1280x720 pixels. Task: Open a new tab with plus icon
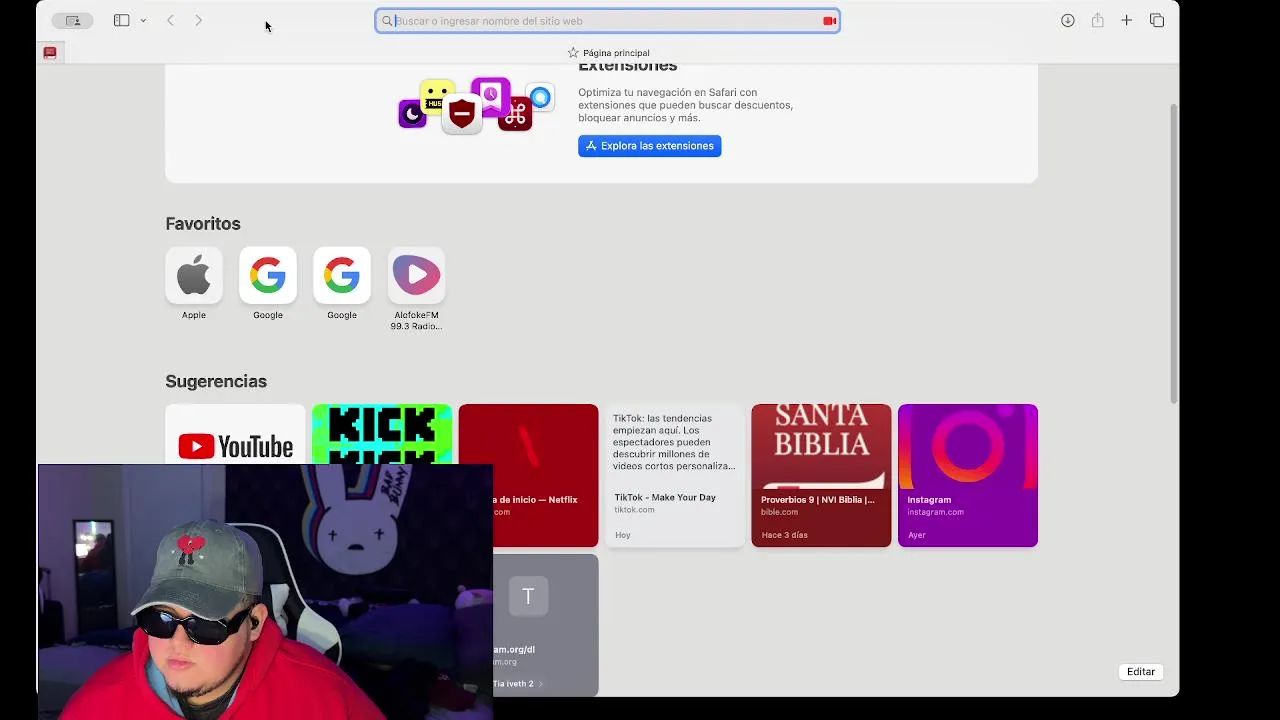tap(1126, 20)
